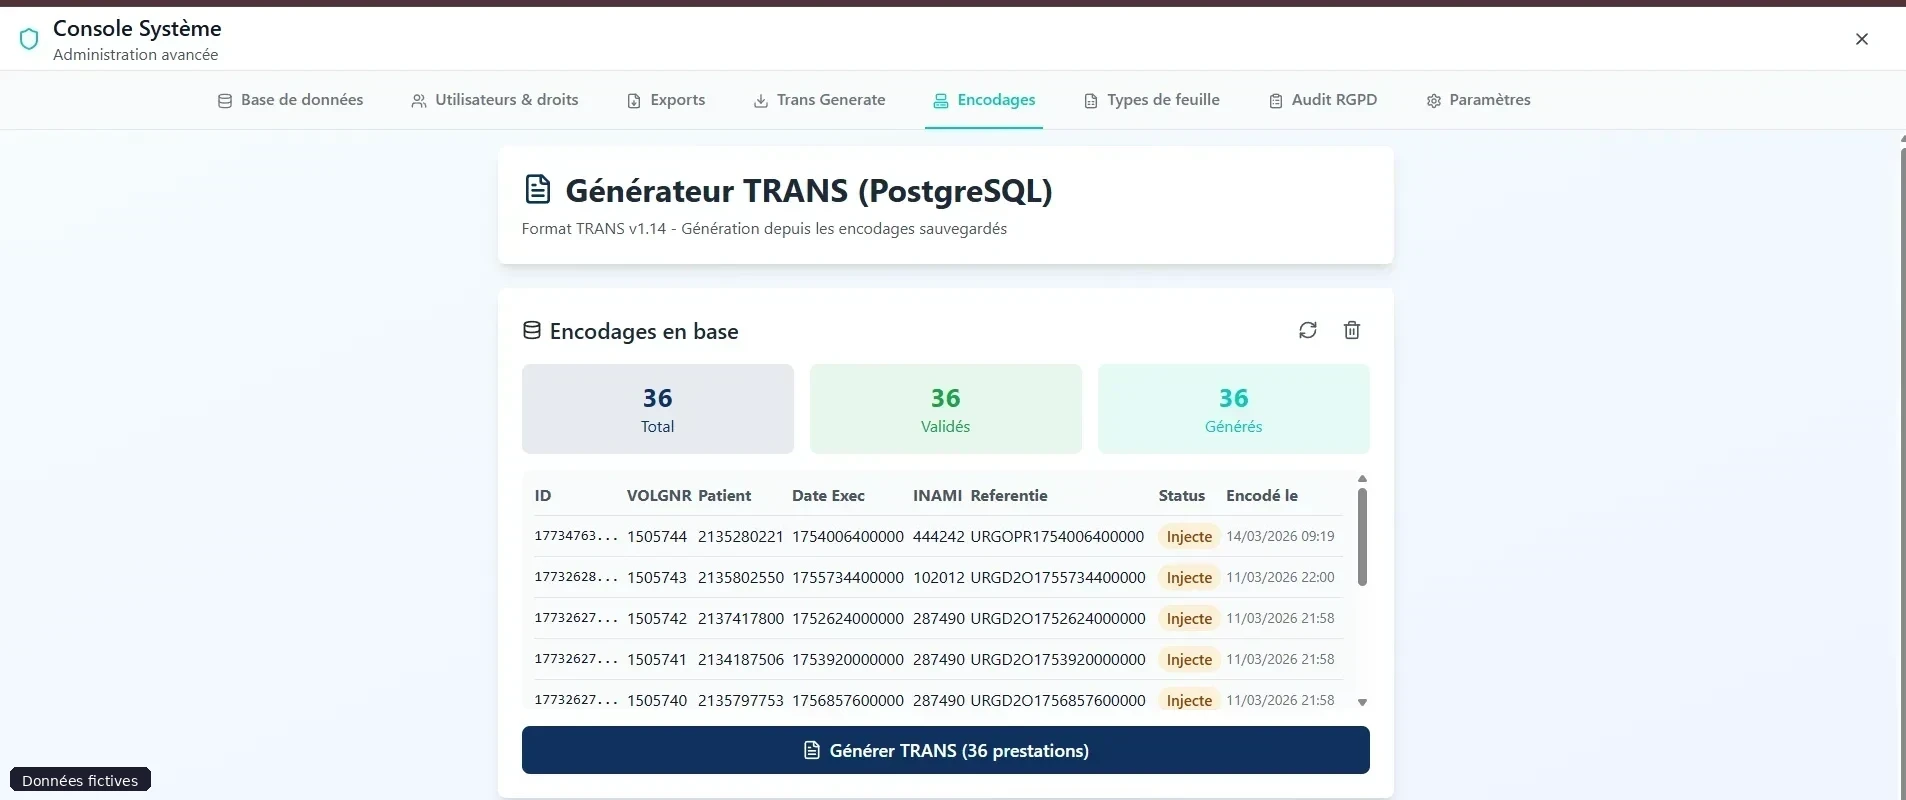1906x800 pixels.
Task: Click the Encodé le column header
Action: [x=1262, y=496]
